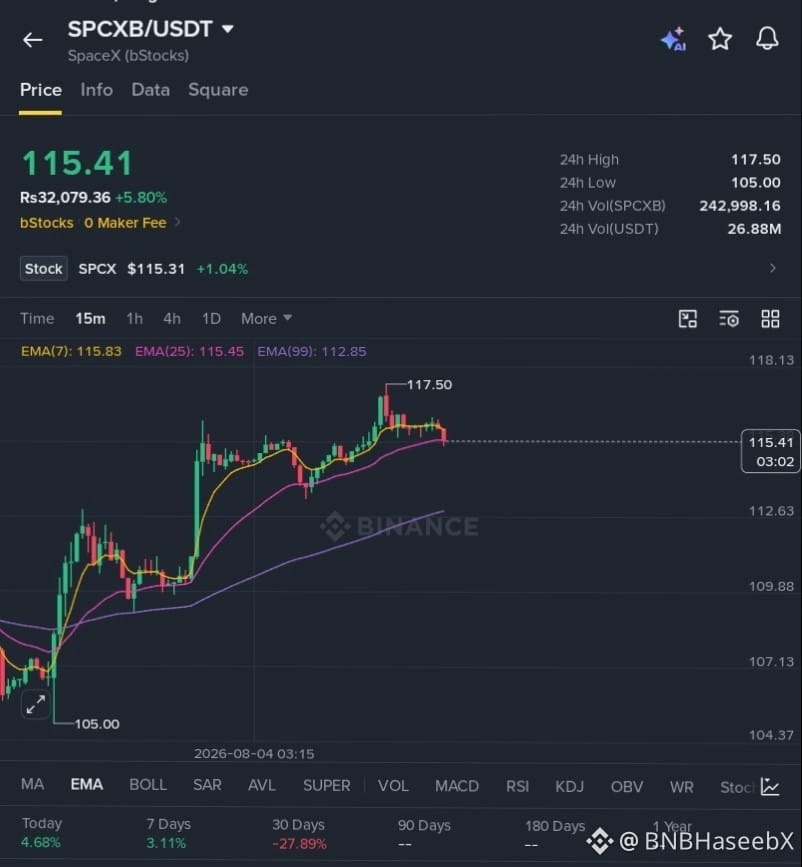Image resolution: width=802 pixels, height=867 pixels.
Task: Open the AI assistant sparkle icon
Action: 674,39
